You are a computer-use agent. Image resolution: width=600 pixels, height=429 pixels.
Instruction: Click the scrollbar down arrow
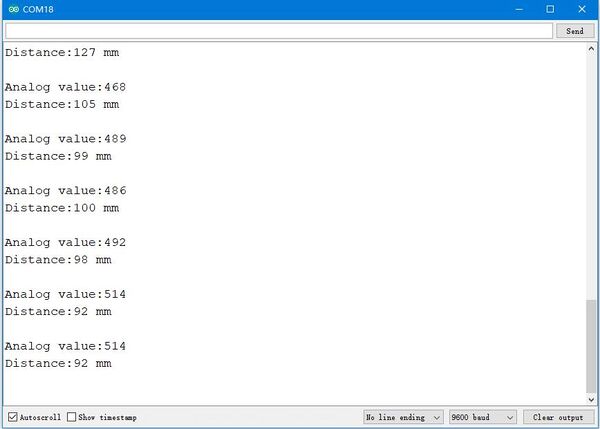[591, 400]
